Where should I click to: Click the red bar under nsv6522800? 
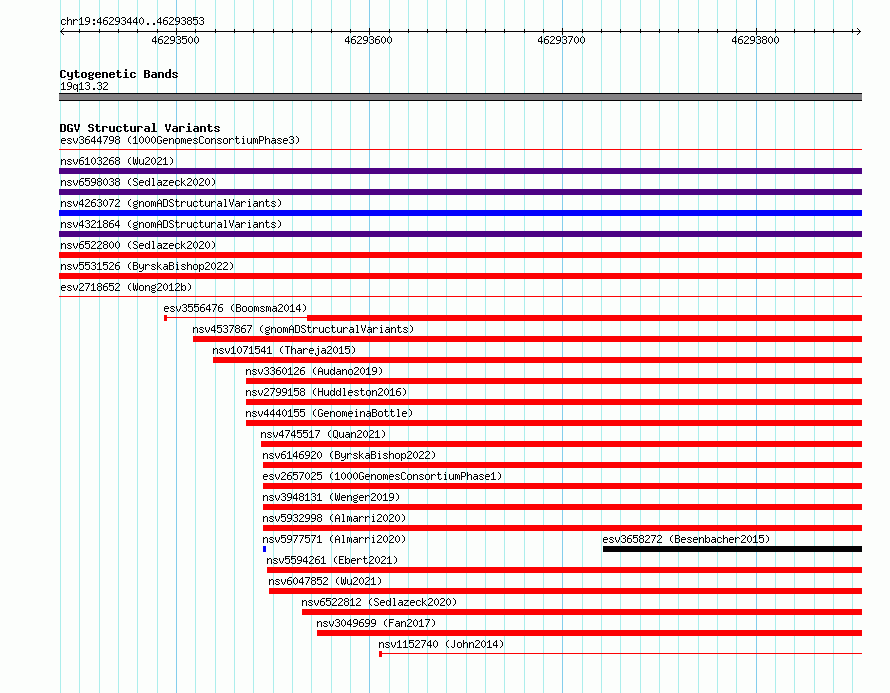(x=460, y=255)
